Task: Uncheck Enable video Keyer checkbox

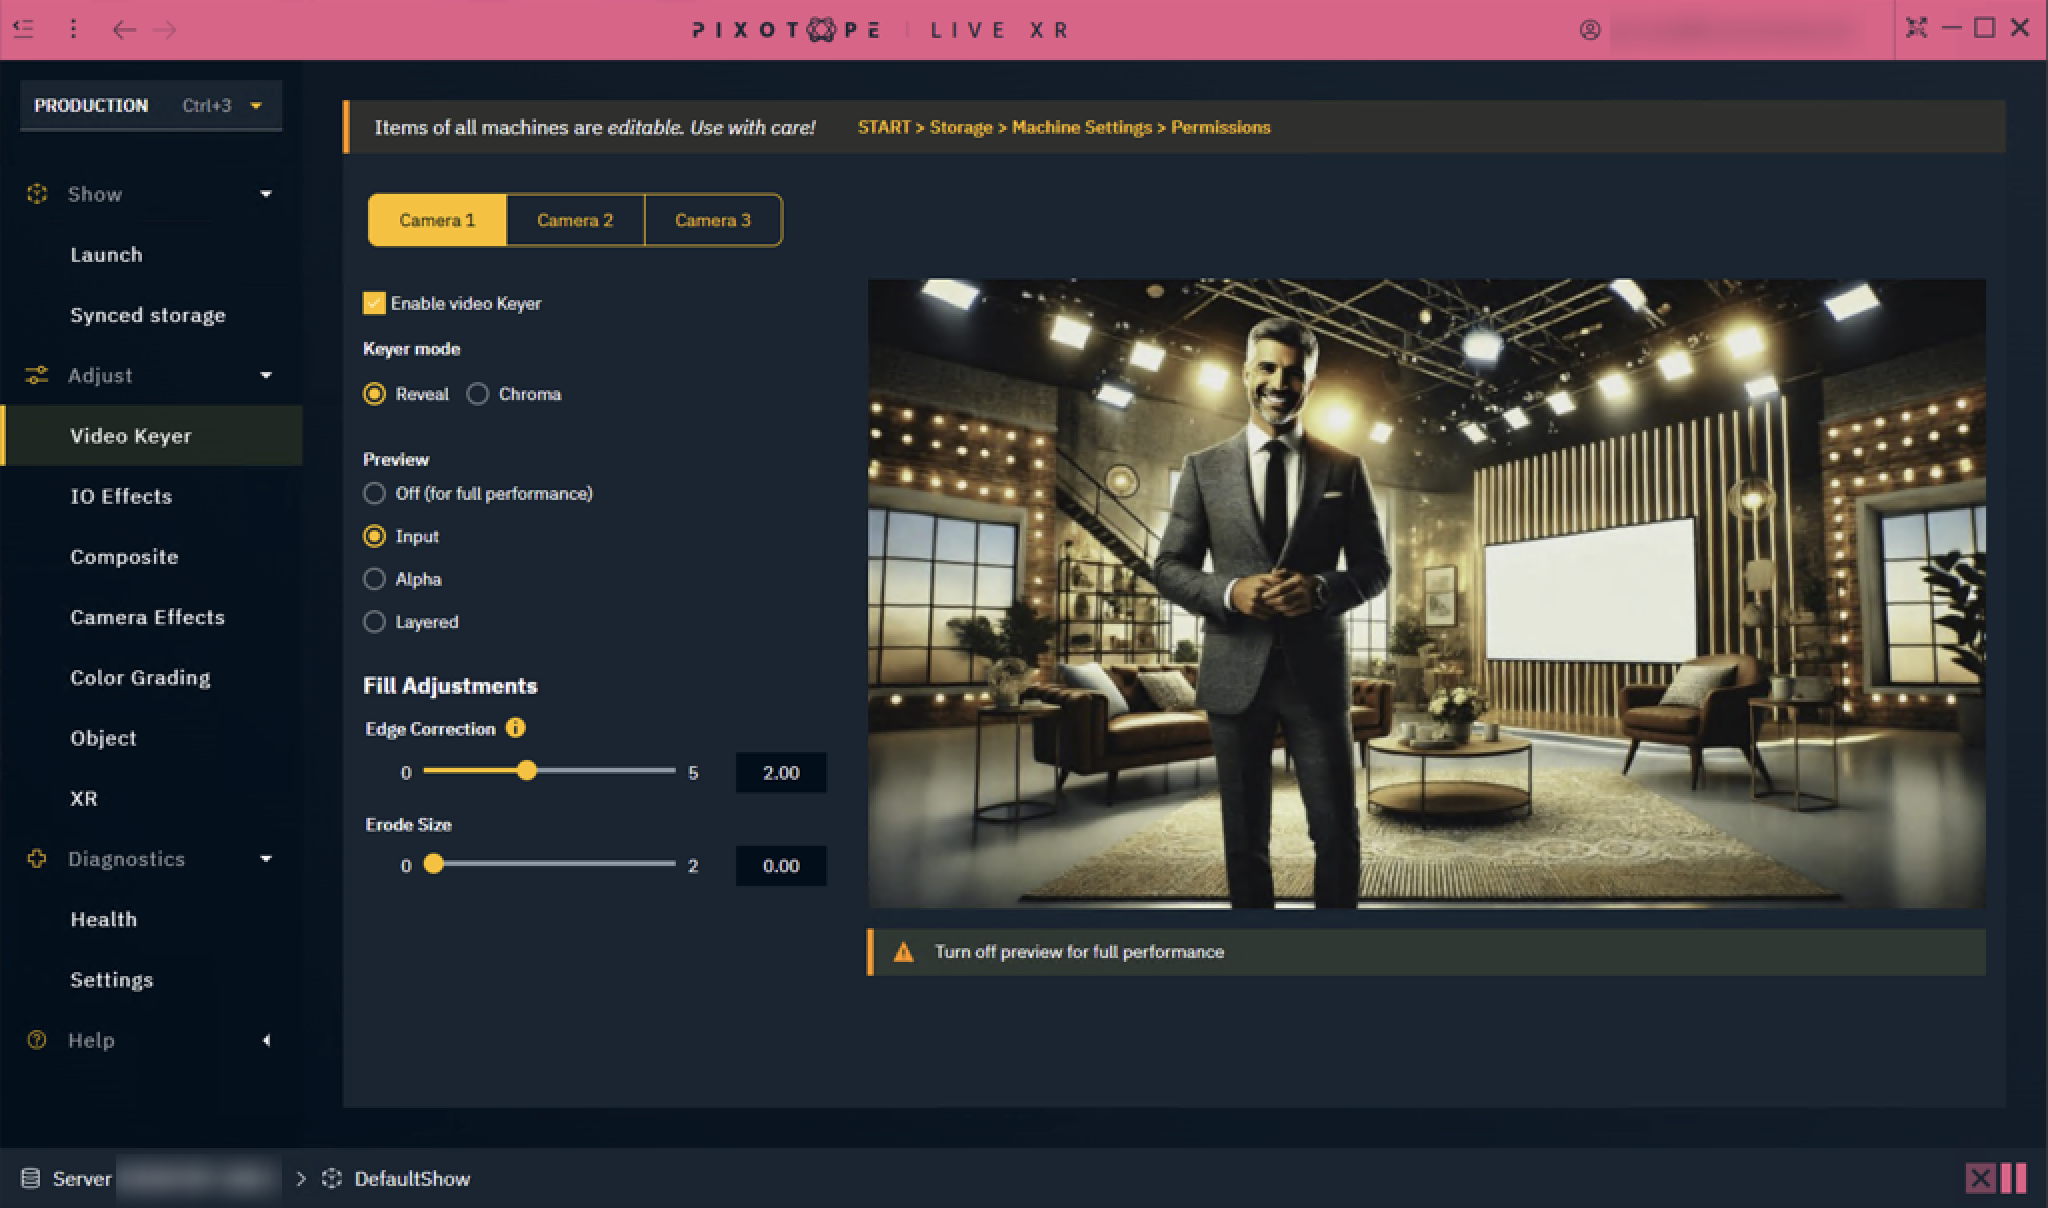Action: tap(374, 303)
